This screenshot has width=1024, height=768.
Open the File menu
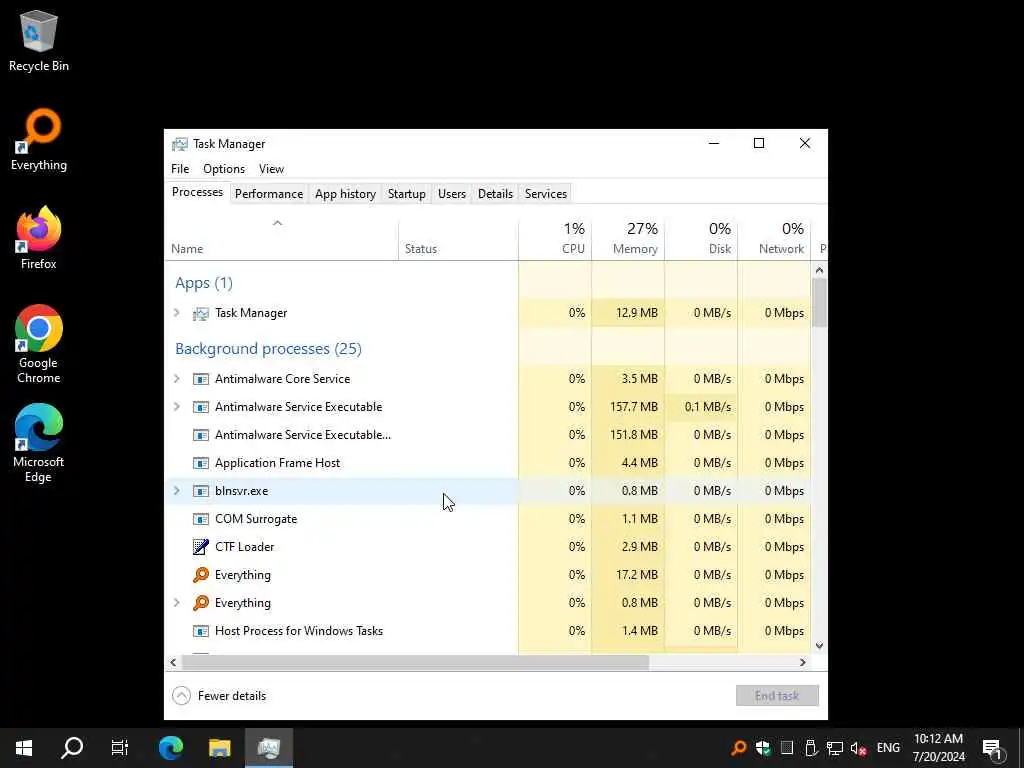(x=180, y=169)
